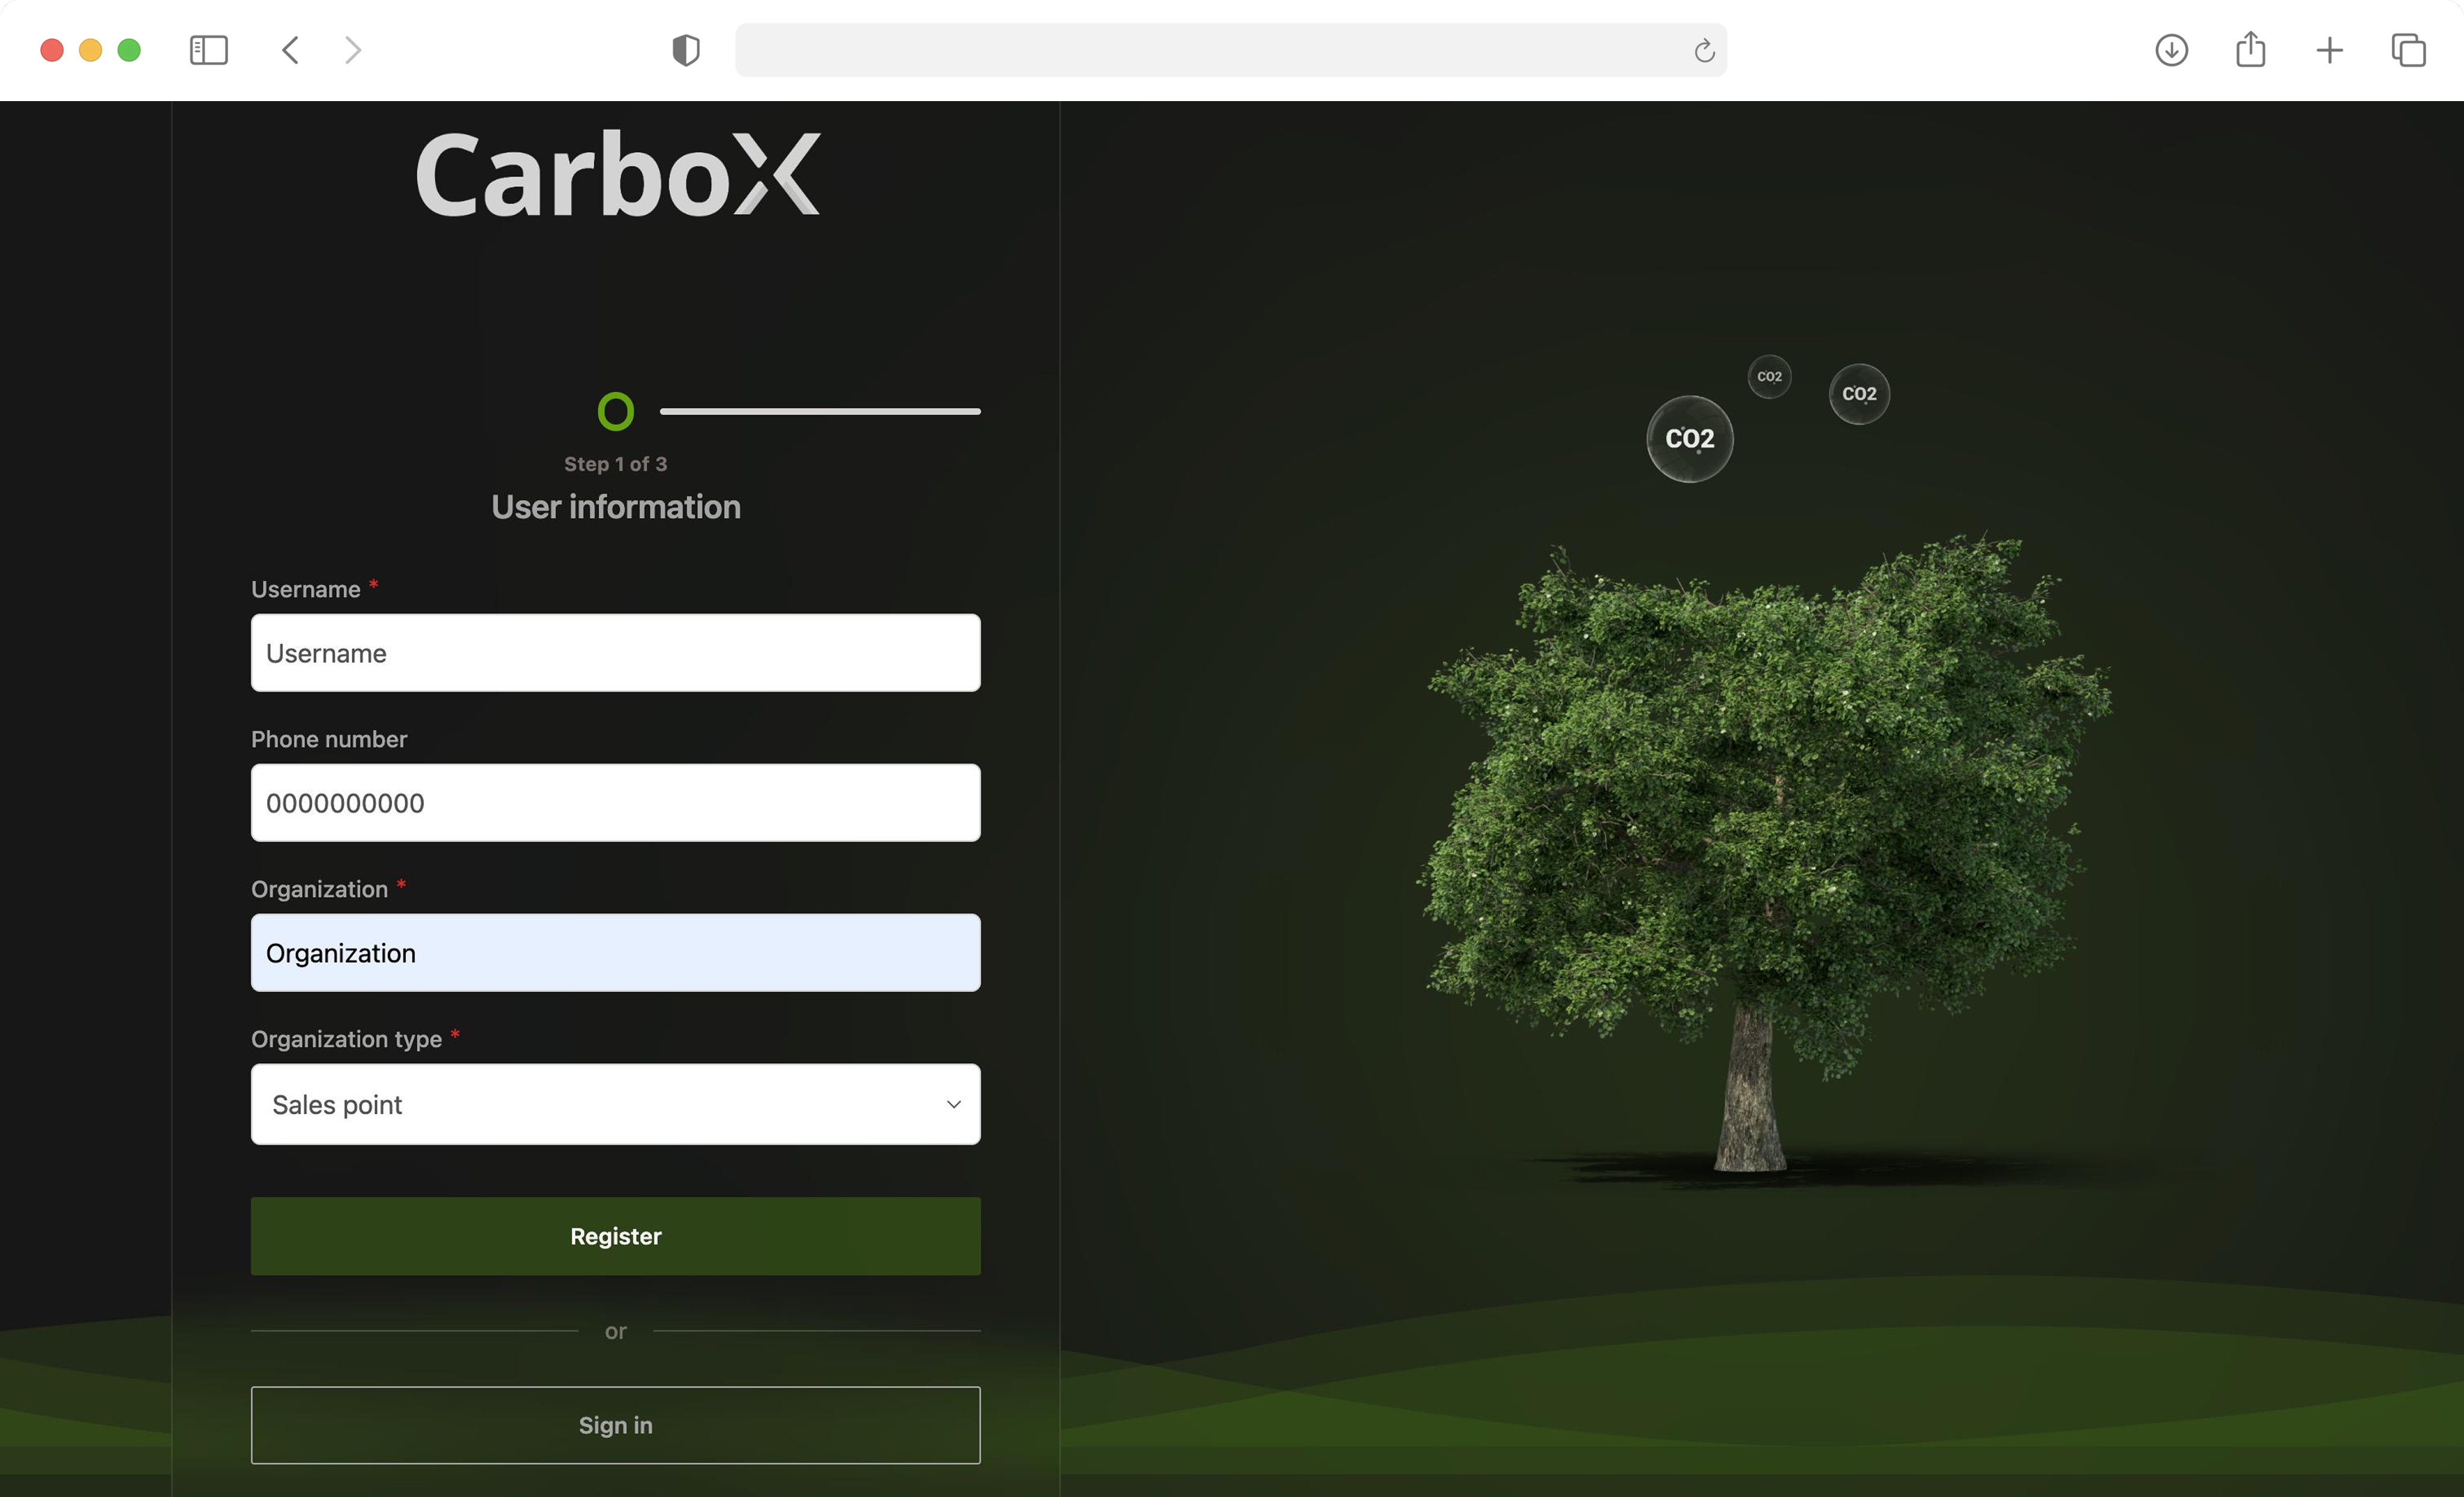This screenshot has height=1497, width=2464.
Task: Select the Organization text field
Action: pos(615,952)
